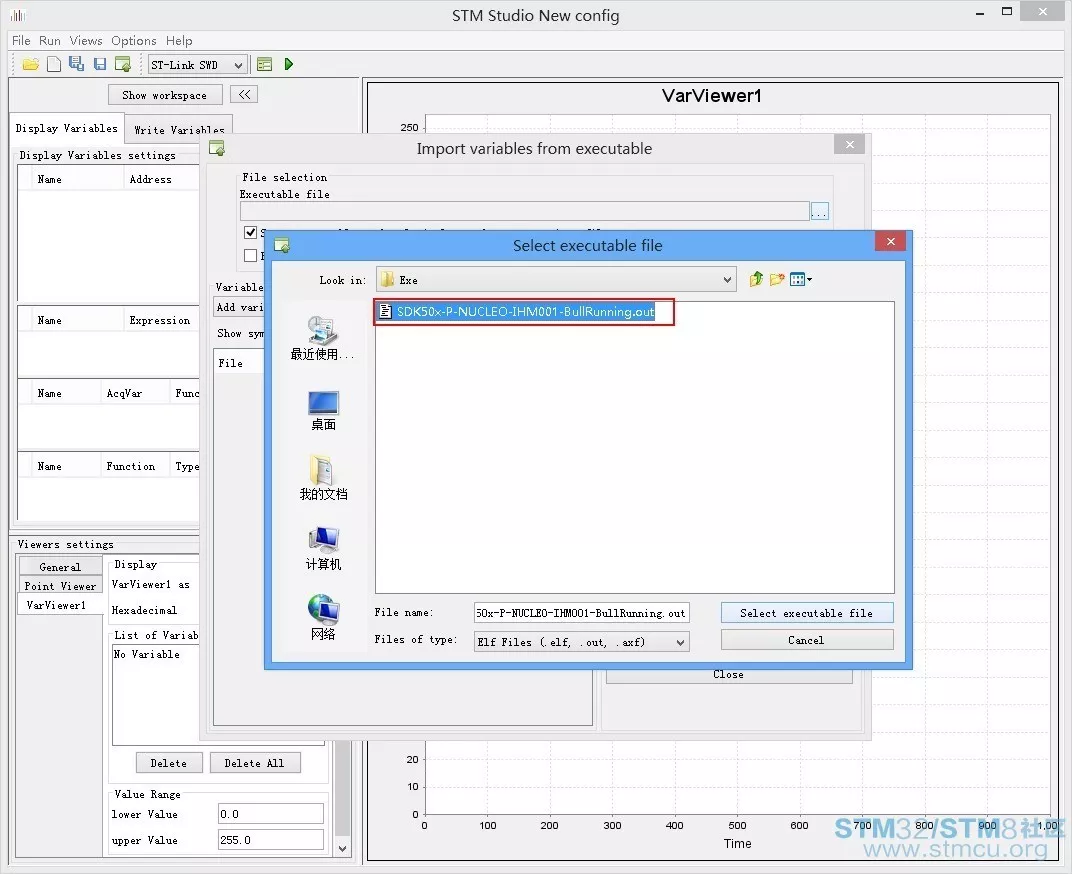This screenshot has height=874, width=1072.
Task: Open 我的文档 documents shortcut
Action: [323, 478]
